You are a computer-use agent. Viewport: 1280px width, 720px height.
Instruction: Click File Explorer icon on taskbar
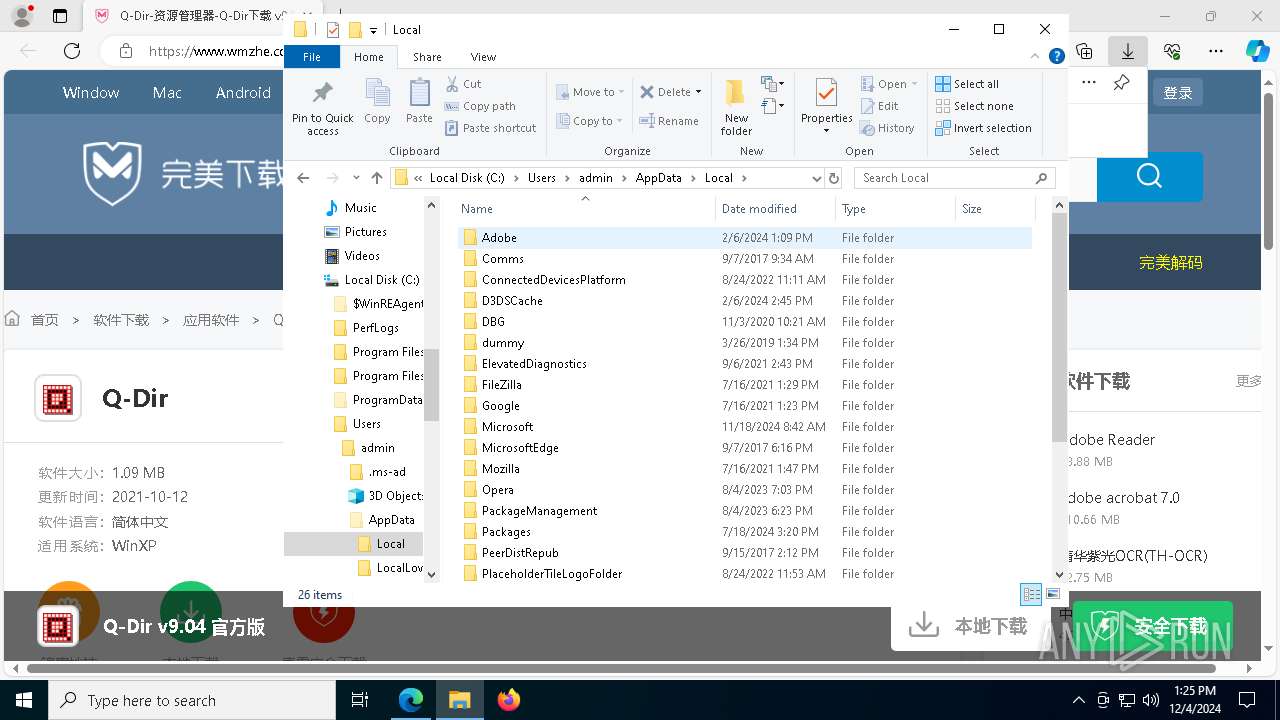(x=459, y=700)
